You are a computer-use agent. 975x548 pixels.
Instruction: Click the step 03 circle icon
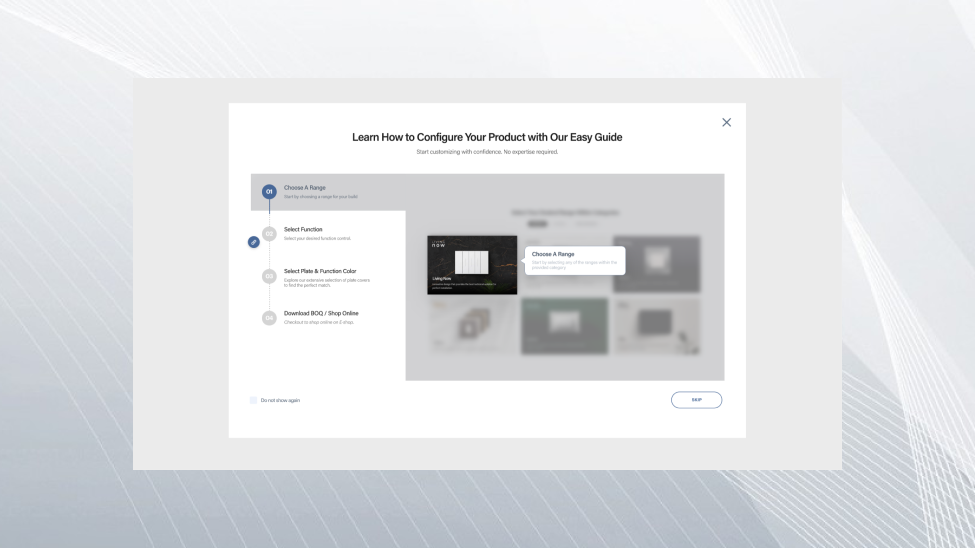point(268,276)
